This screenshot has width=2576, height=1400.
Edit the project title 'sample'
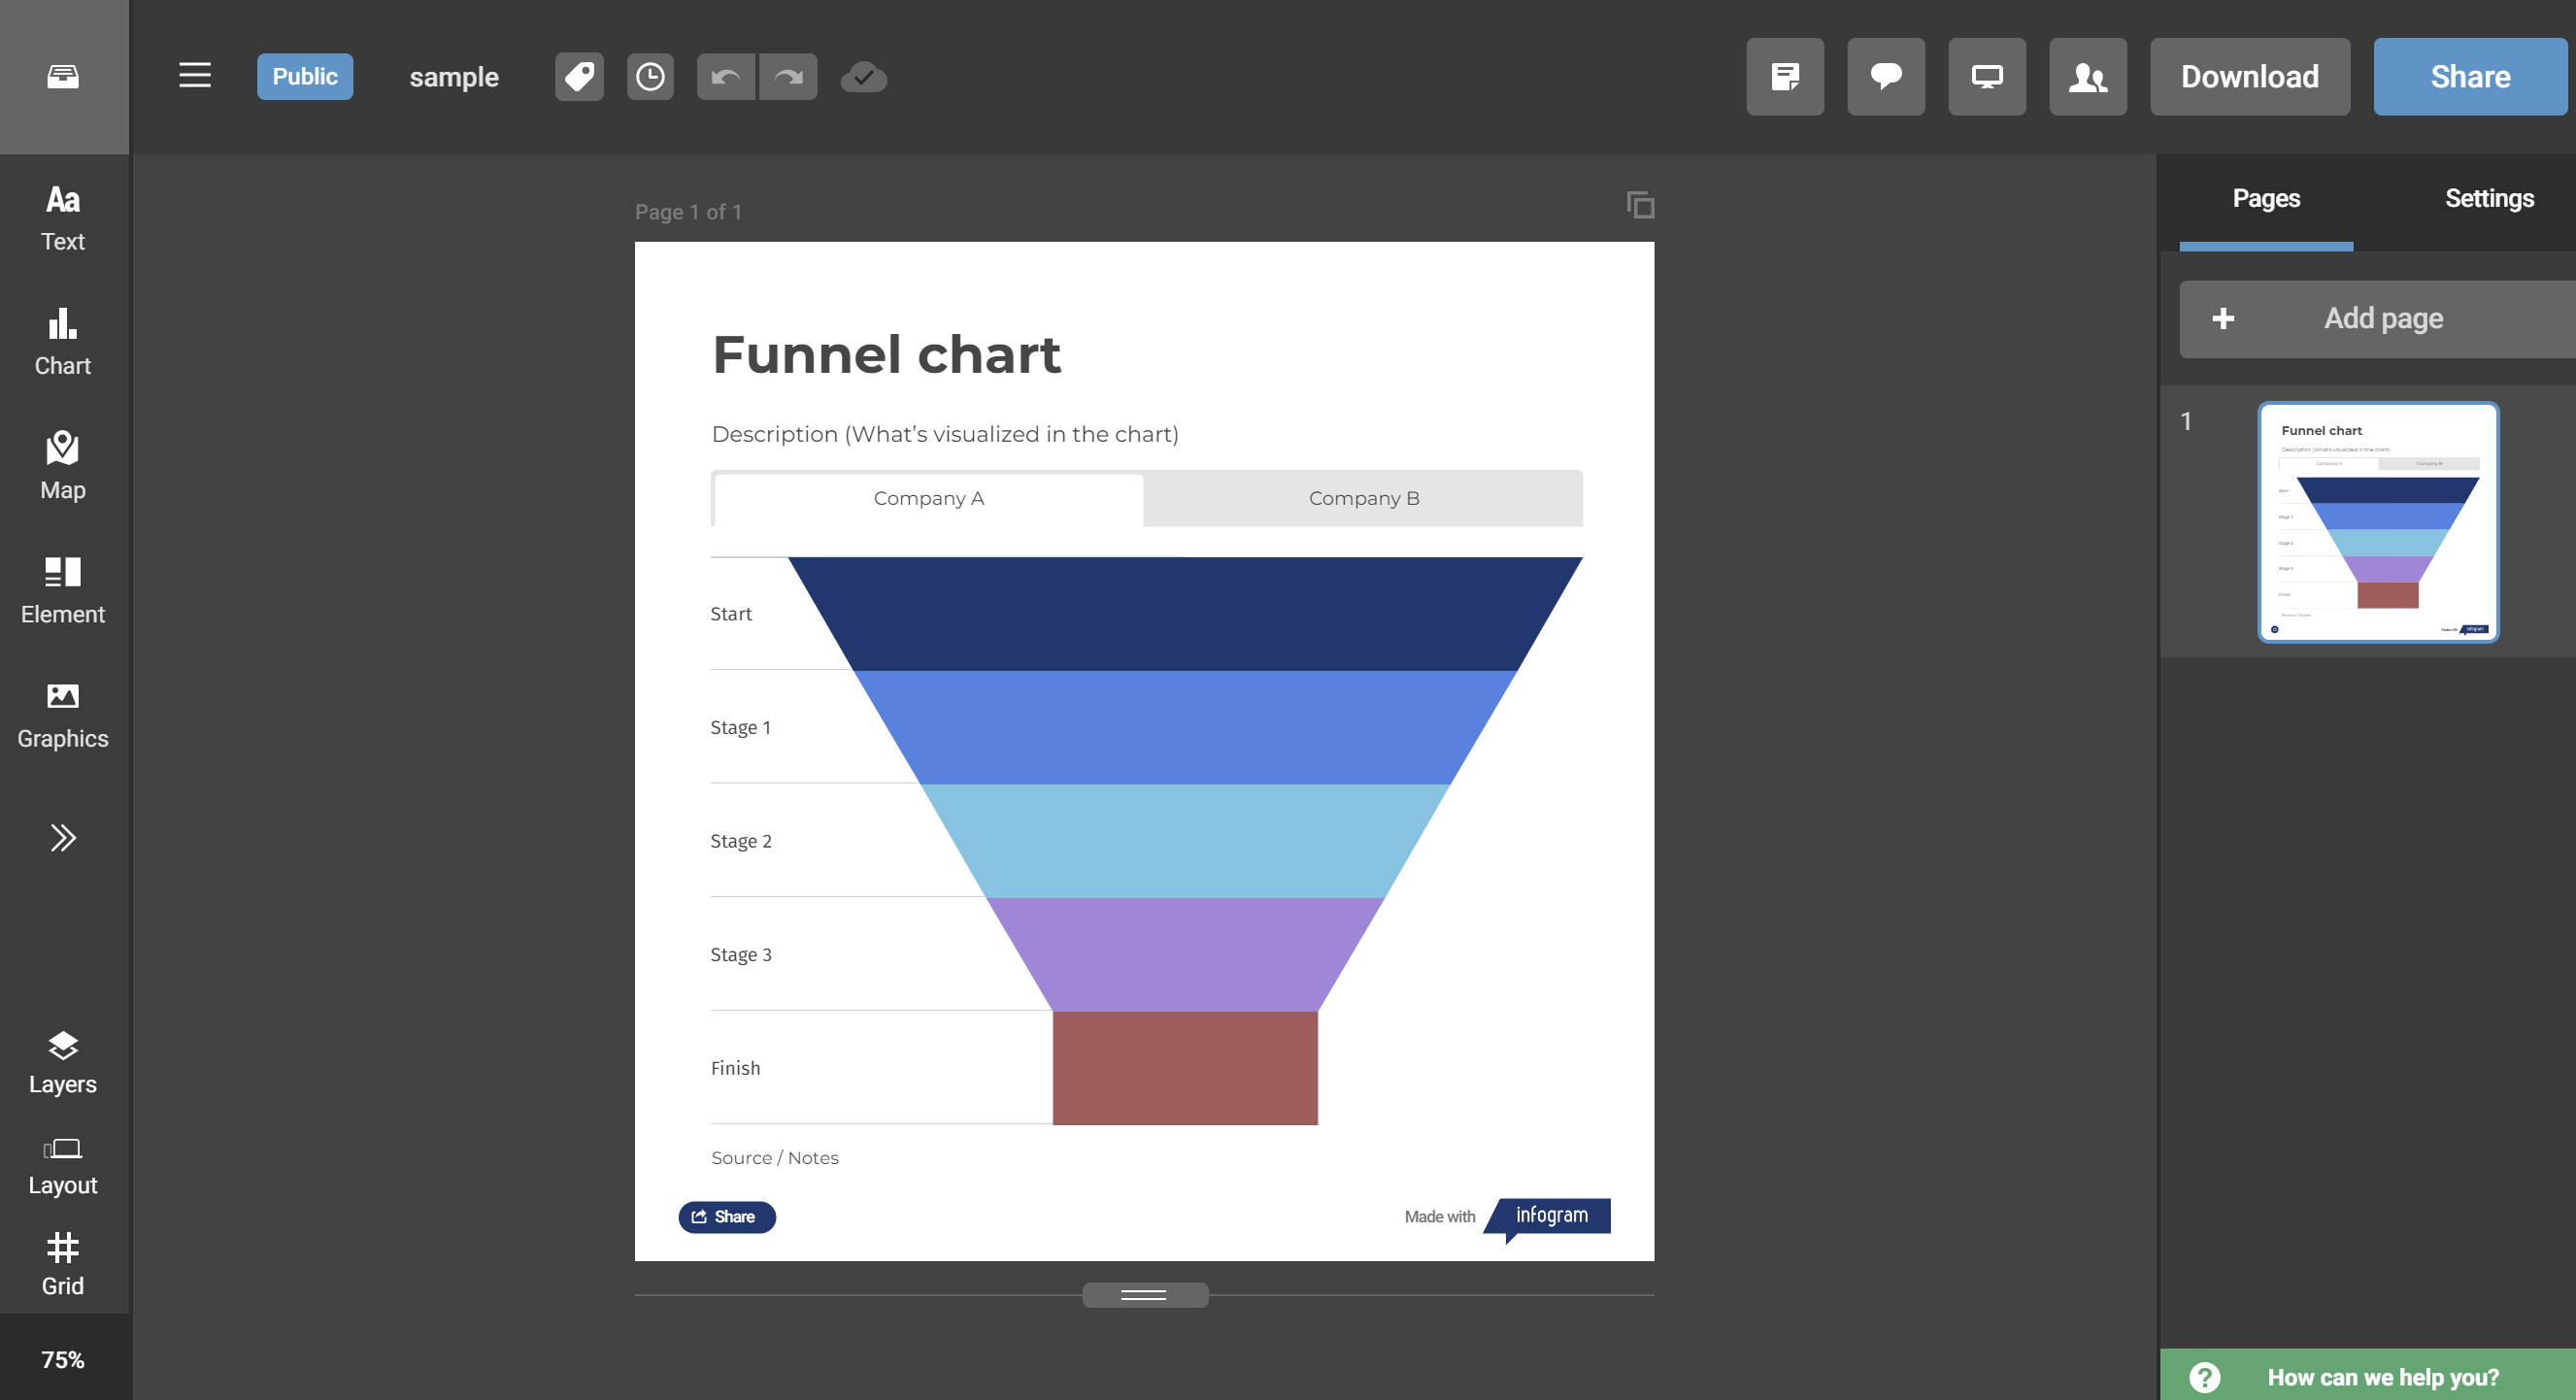(454, 77)
